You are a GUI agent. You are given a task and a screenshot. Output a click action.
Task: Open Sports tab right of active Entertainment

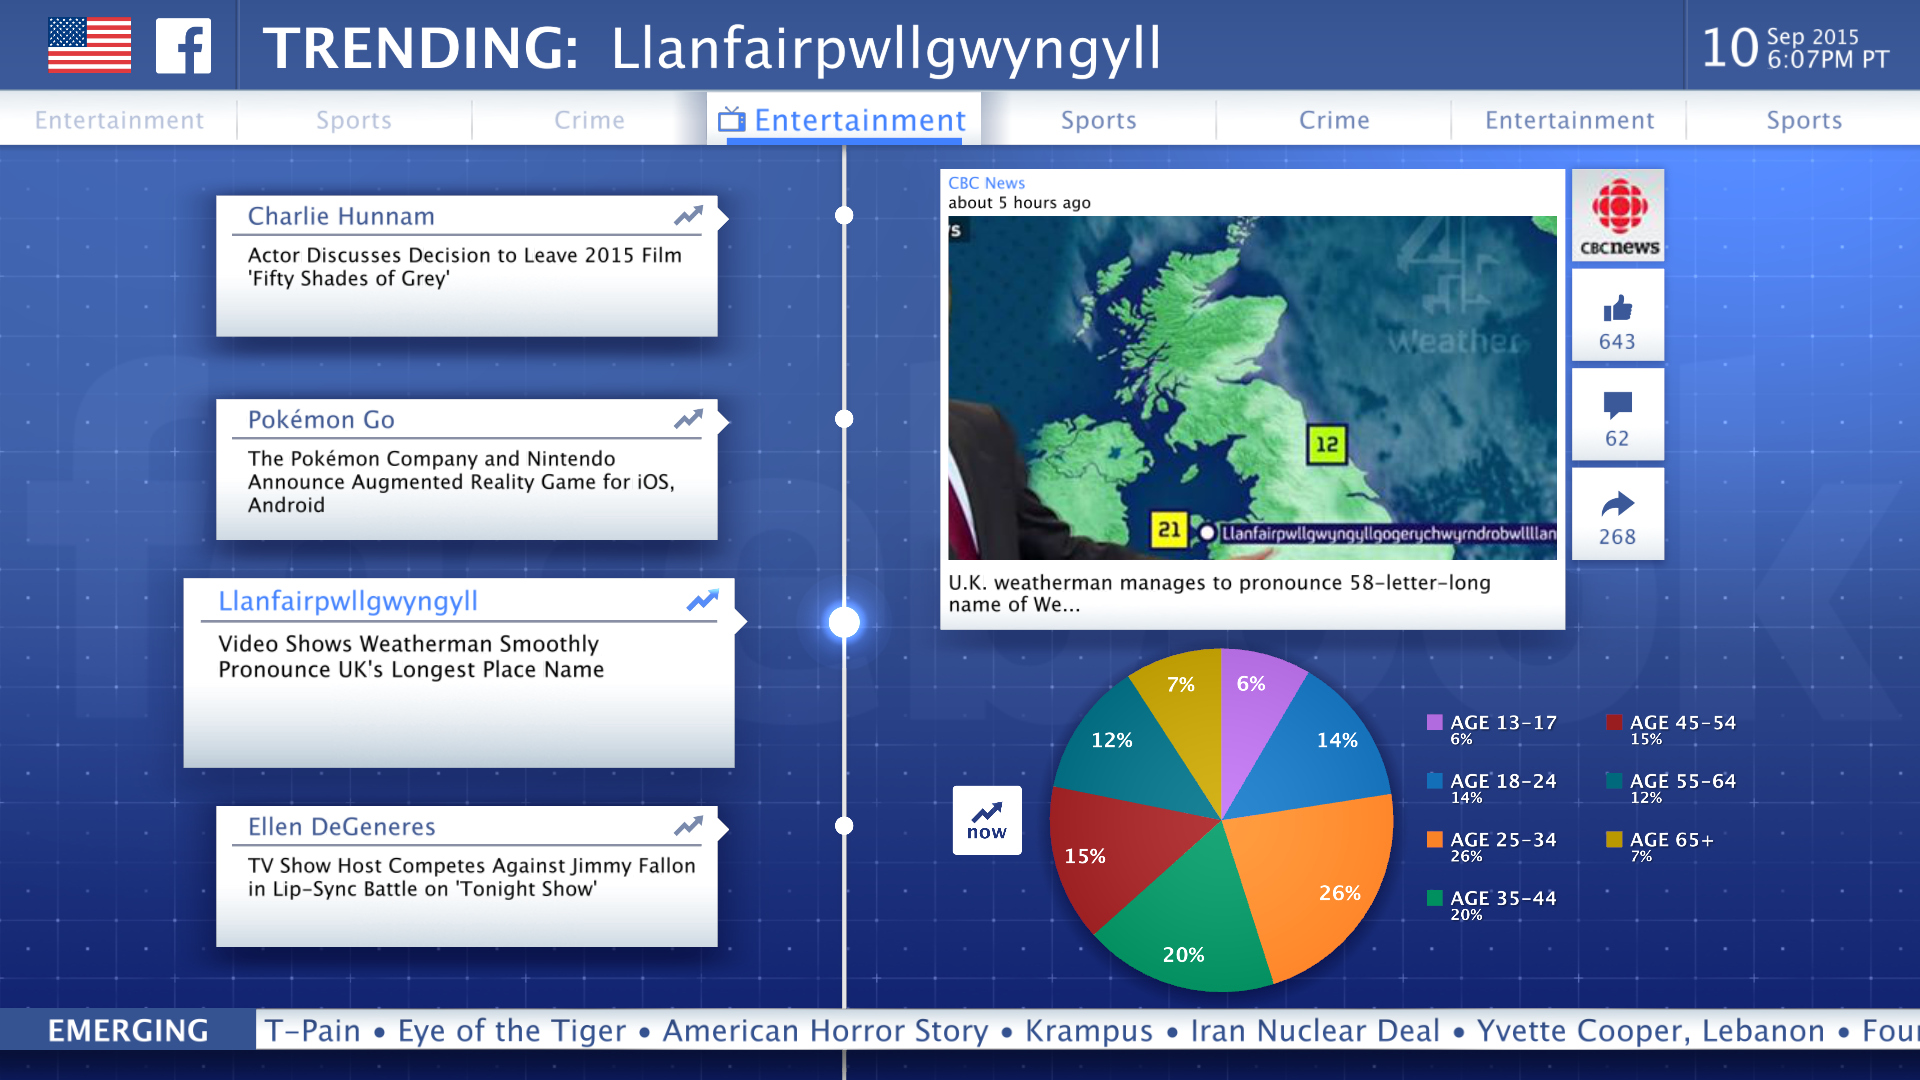click(x=1098, y=120)
